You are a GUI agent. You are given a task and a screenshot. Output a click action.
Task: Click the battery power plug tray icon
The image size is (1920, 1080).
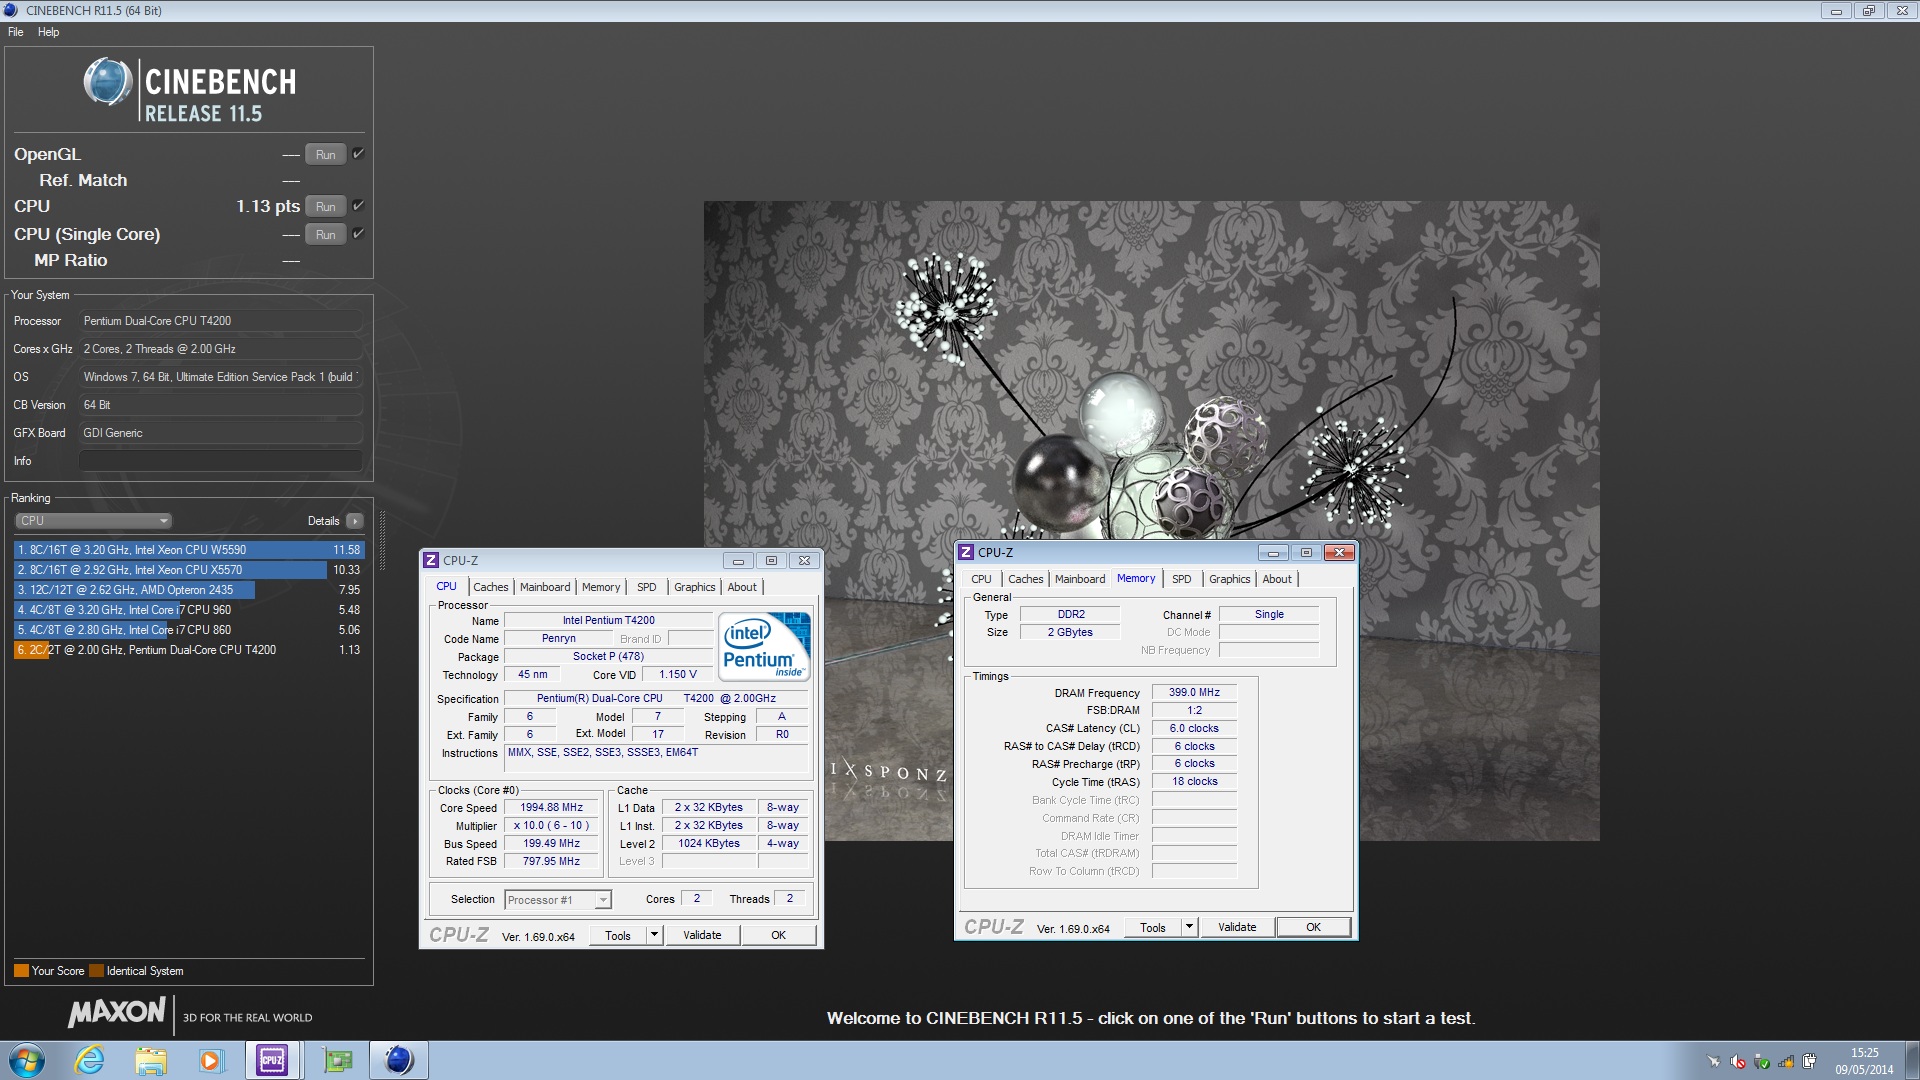coord(1810,1062)
